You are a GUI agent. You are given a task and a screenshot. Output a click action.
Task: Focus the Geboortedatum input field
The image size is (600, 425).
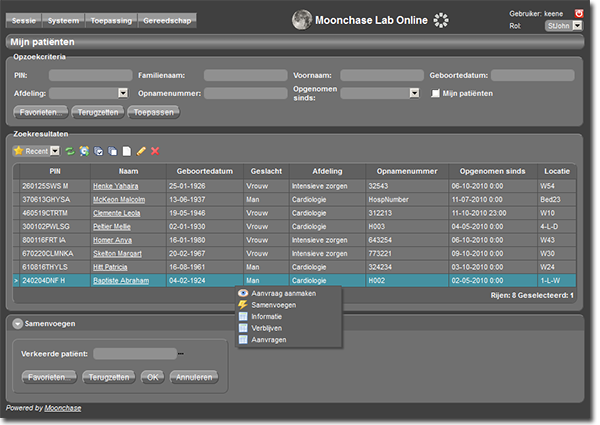click(533, 75)
